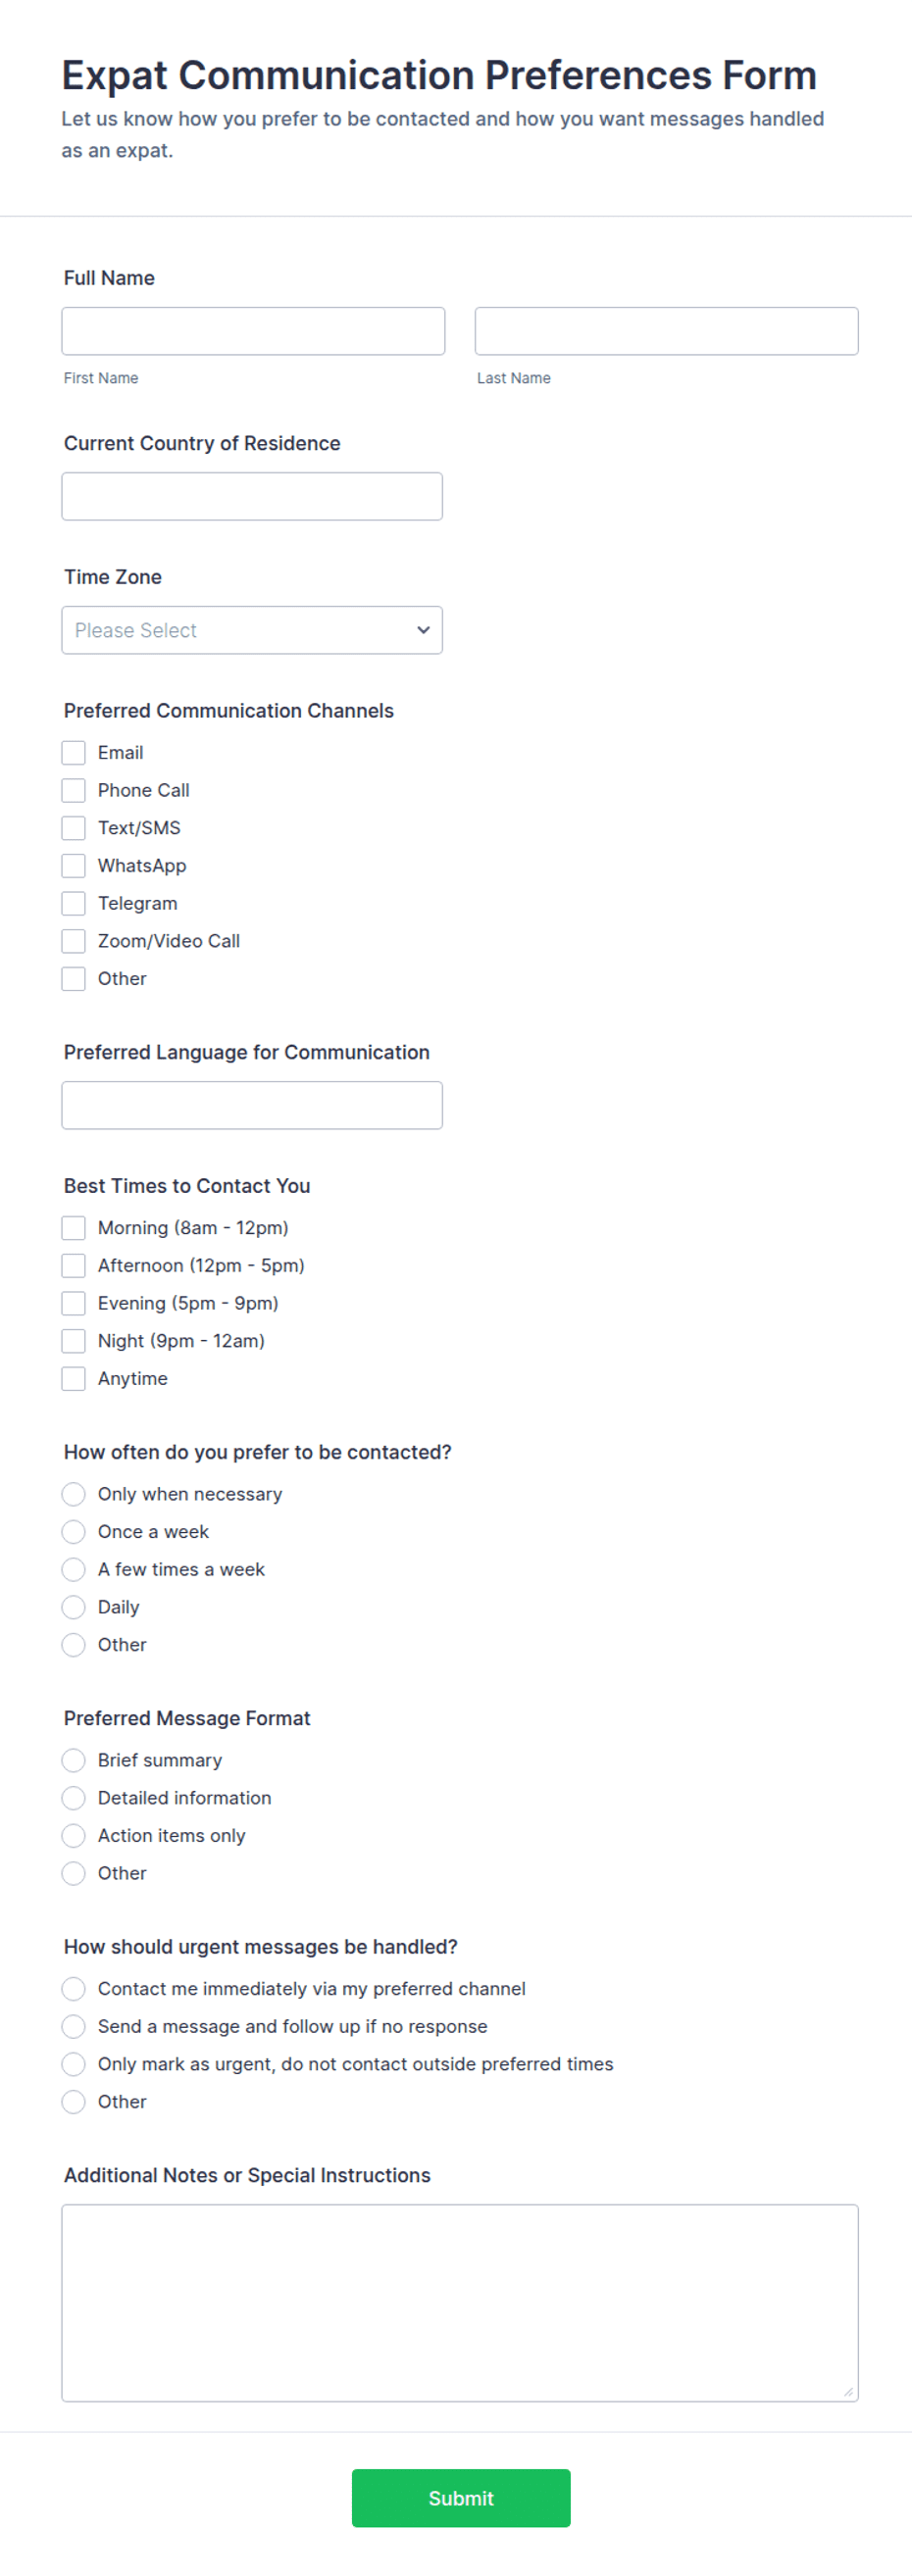Check the Anytime contact option
The width and height of the screenshot is (912, 2576).
[74, 1379]
